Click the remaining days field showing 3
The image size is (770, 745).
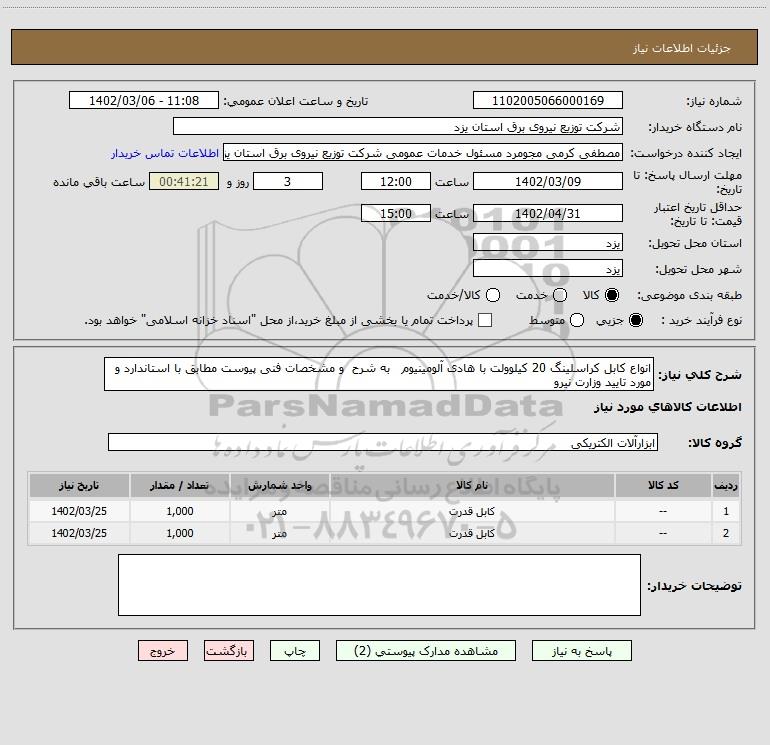[x=288, y=181]
